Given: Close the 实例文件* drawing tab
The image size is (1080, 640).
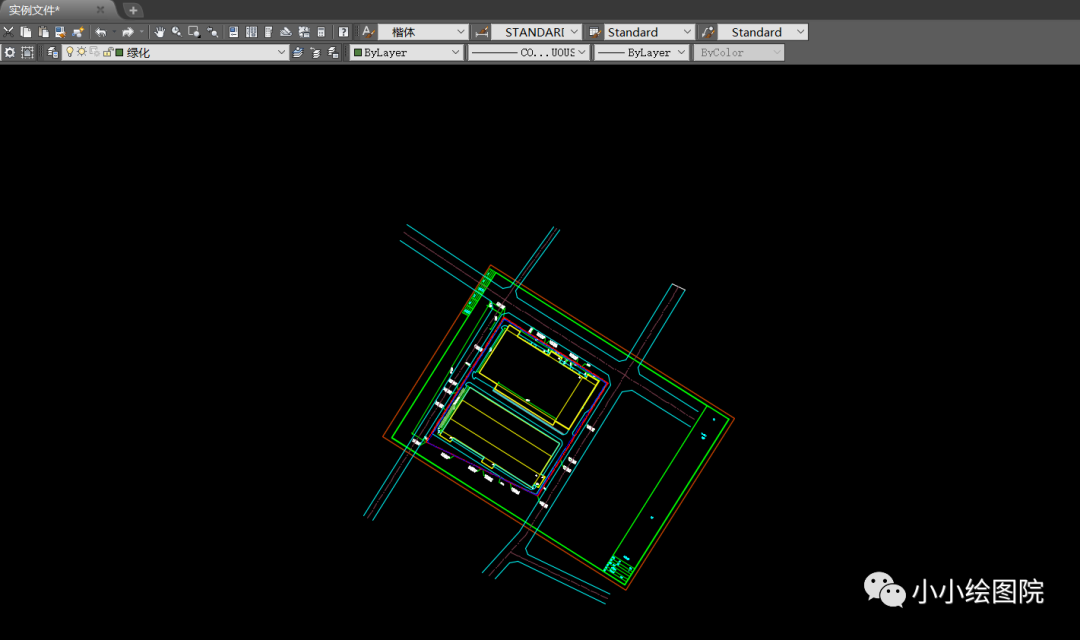Looking at the screenshot, I should (101, 10).
